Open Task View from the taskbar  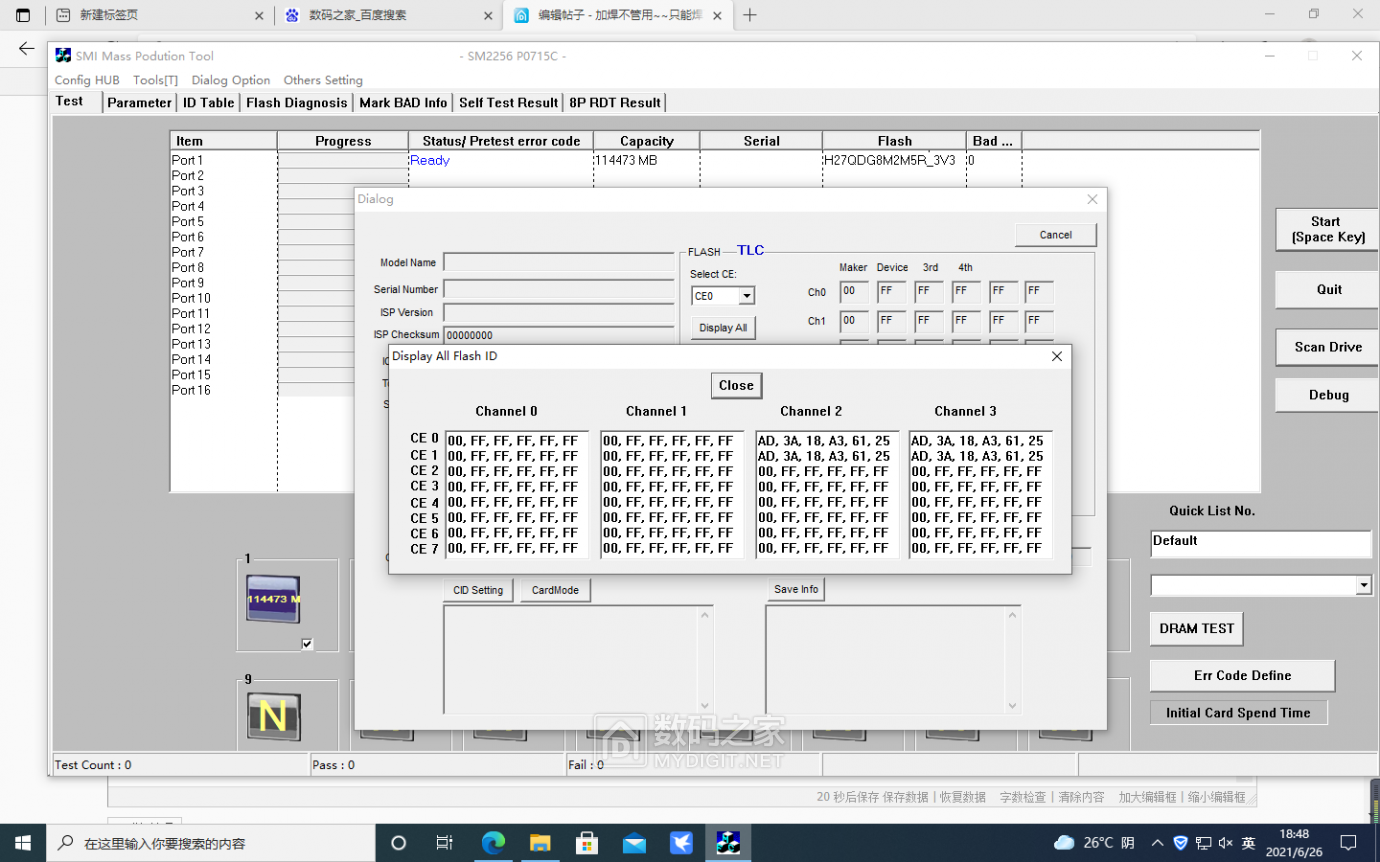(445, 843)
